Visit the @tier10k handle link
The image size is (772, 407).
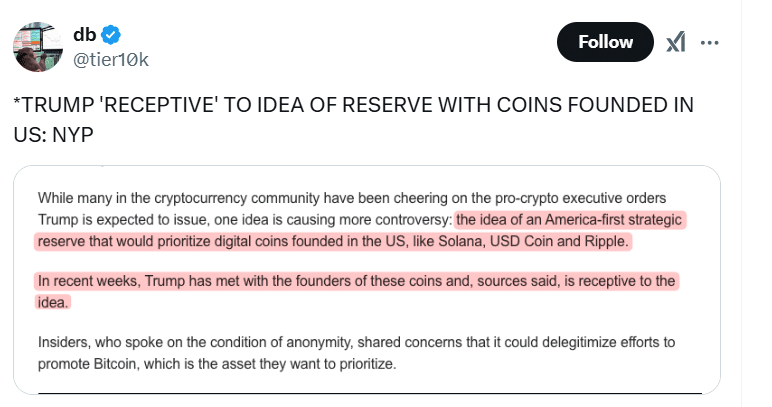111,60
